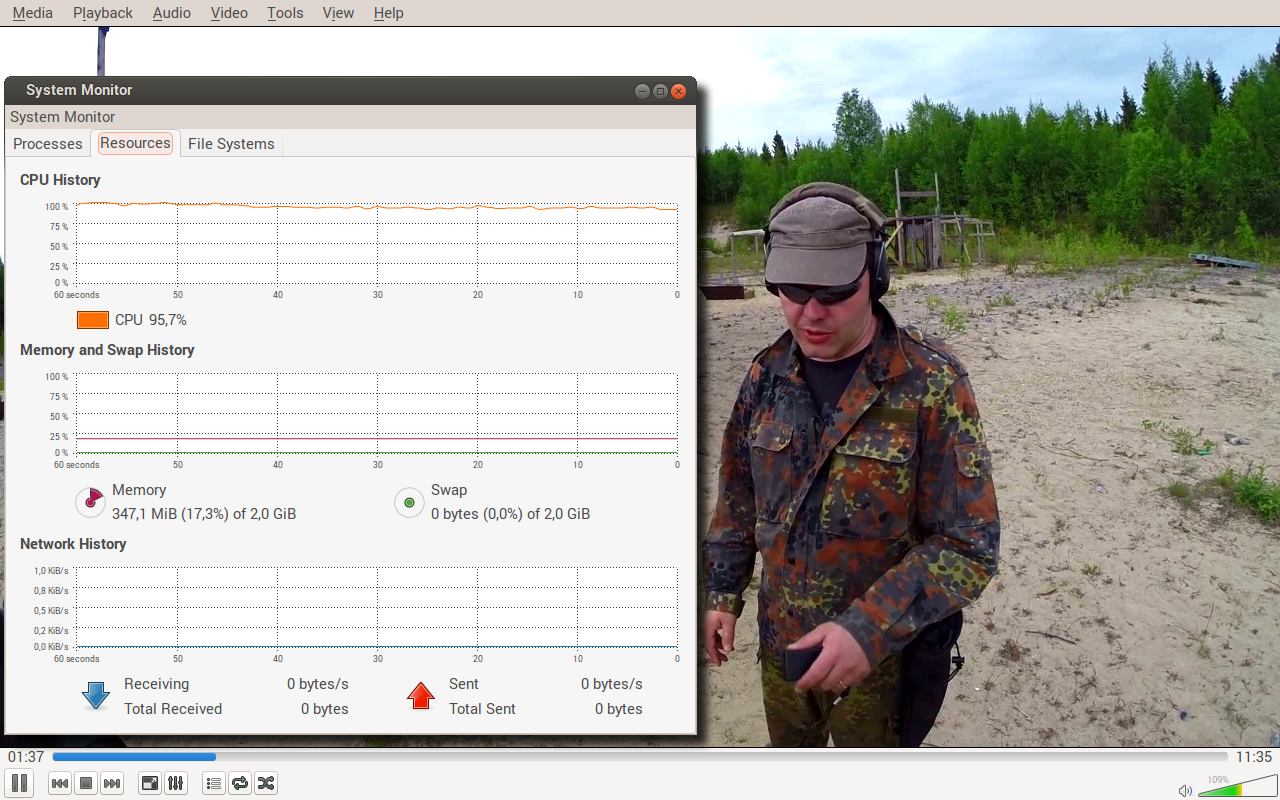Screen dimensions: 1280x800
Task: Click the video seek progress bar
Action: pyautogui.click(x=640, y=757)
